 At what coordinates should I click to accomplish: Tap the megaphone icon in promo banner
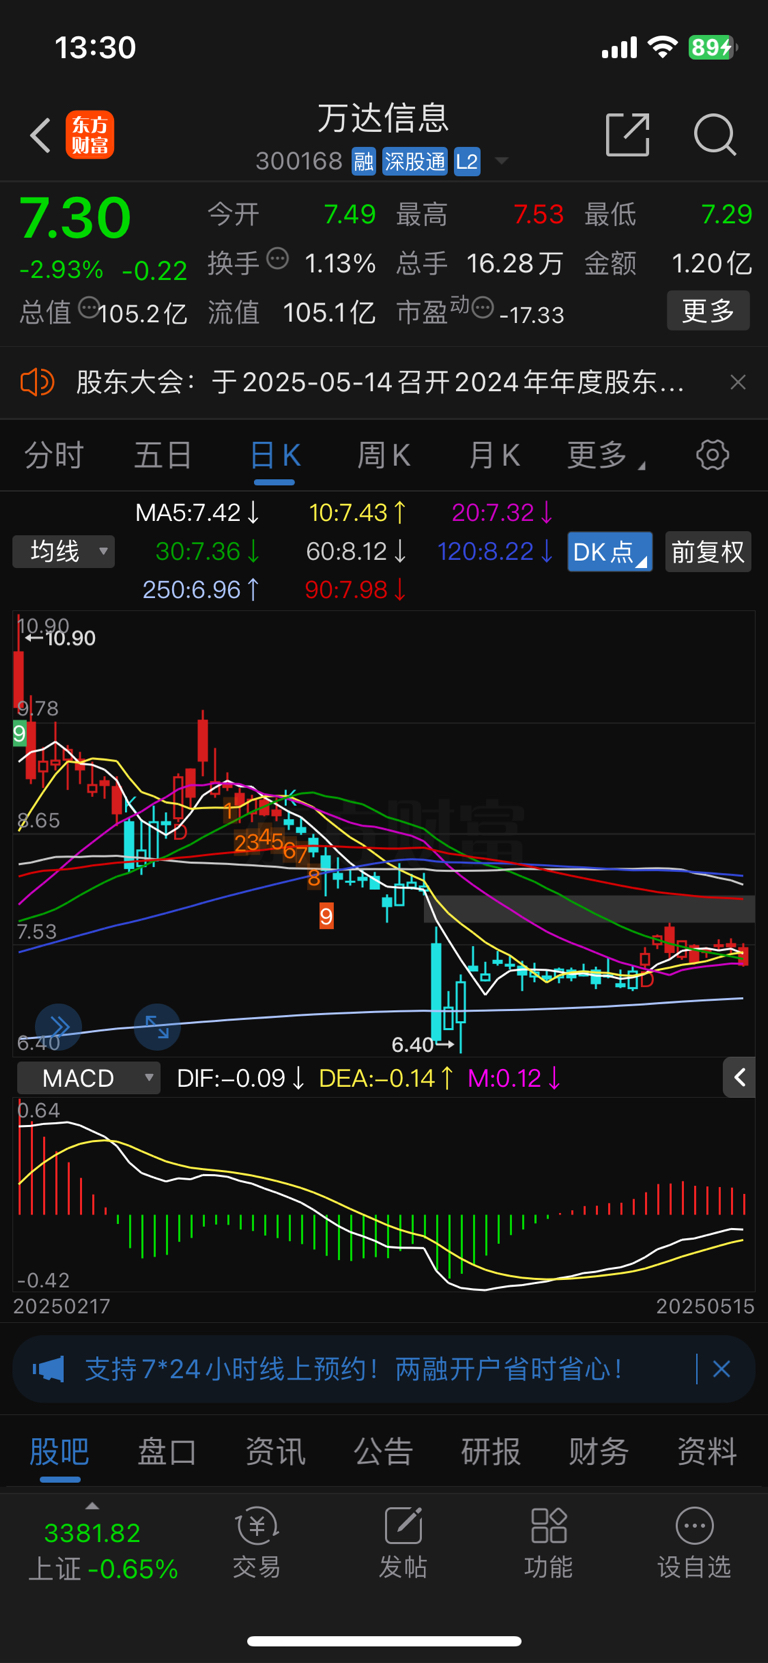(48, 1369)
